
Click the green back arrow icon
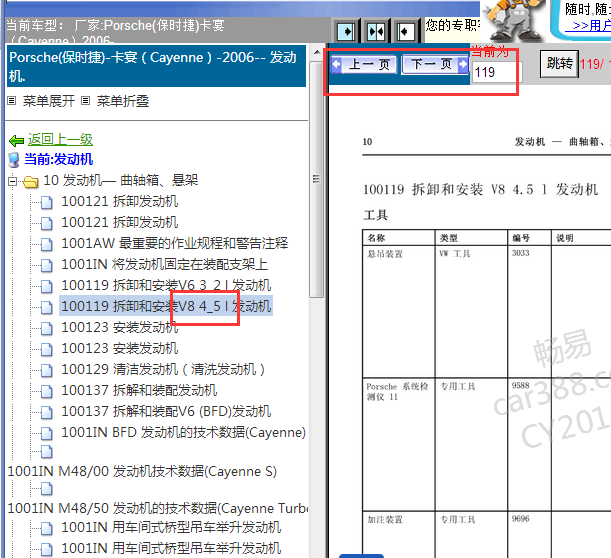pyautogui.click(x=16, y=140)
